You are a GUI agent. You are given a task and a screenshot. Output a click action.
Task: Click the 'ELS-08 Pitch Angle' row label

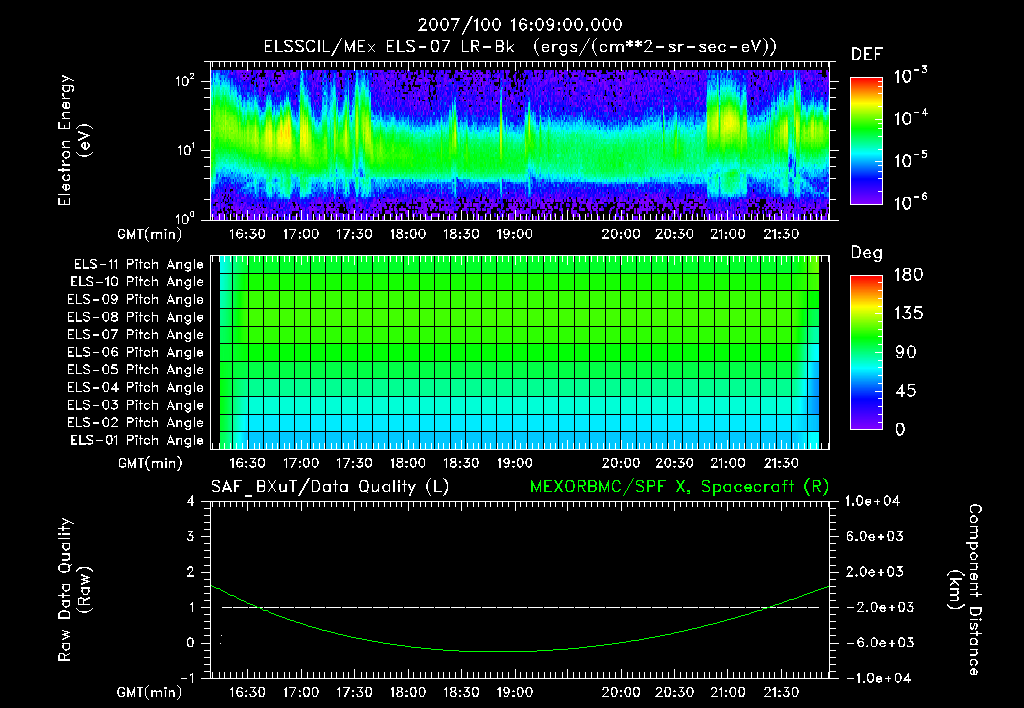(135, 317)
